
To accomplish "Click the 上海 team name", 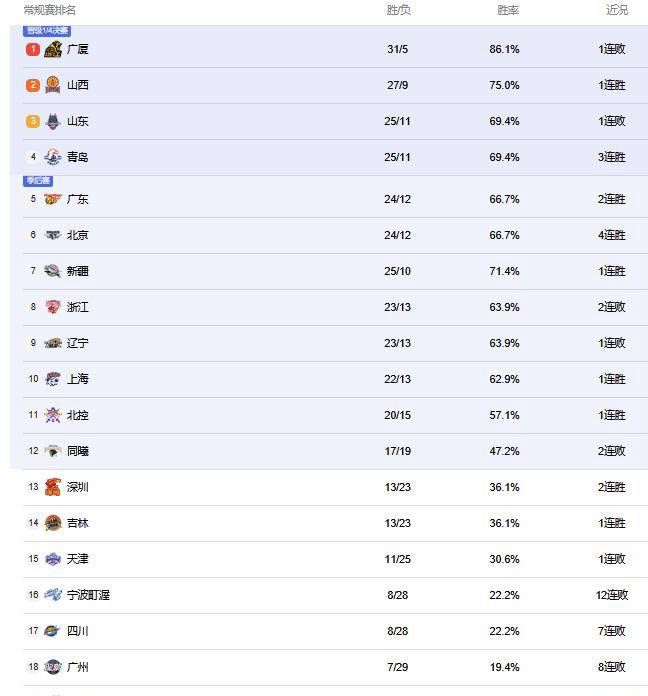I will [78, 379].
